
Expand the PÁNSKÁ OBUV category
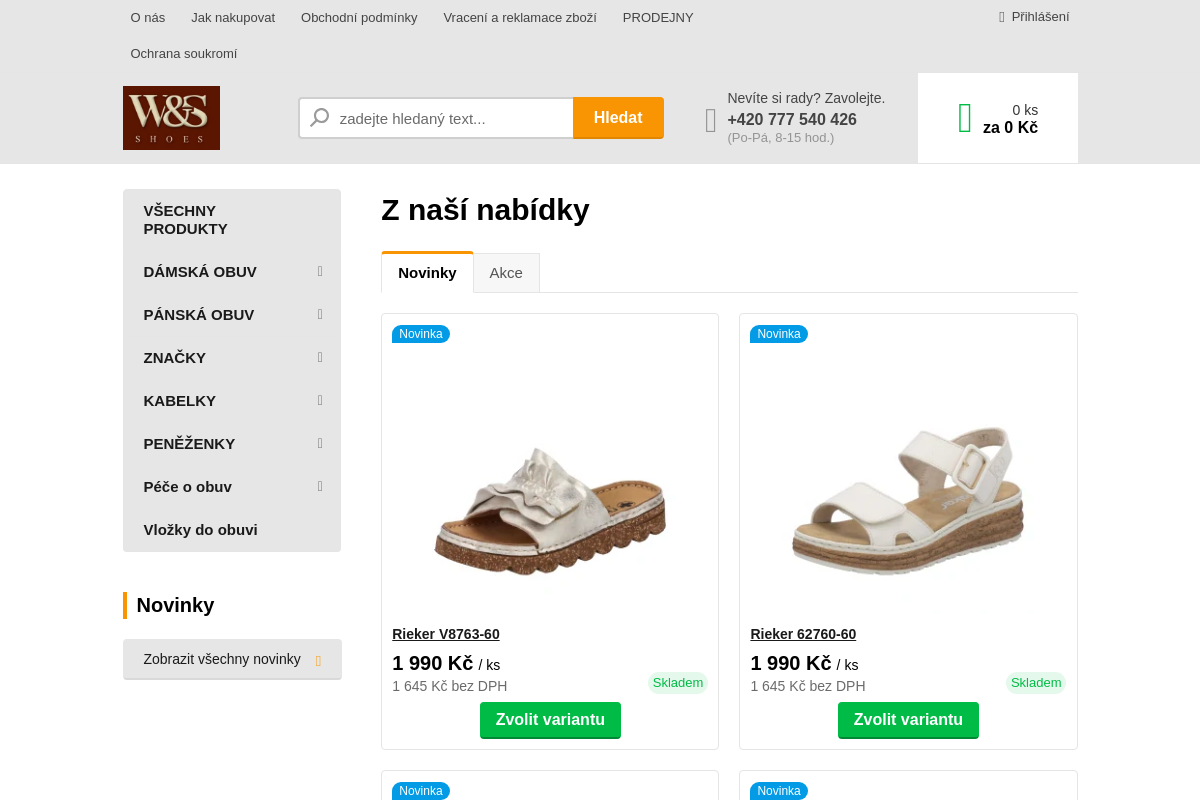pyautogui.click(x=319, y=314)
